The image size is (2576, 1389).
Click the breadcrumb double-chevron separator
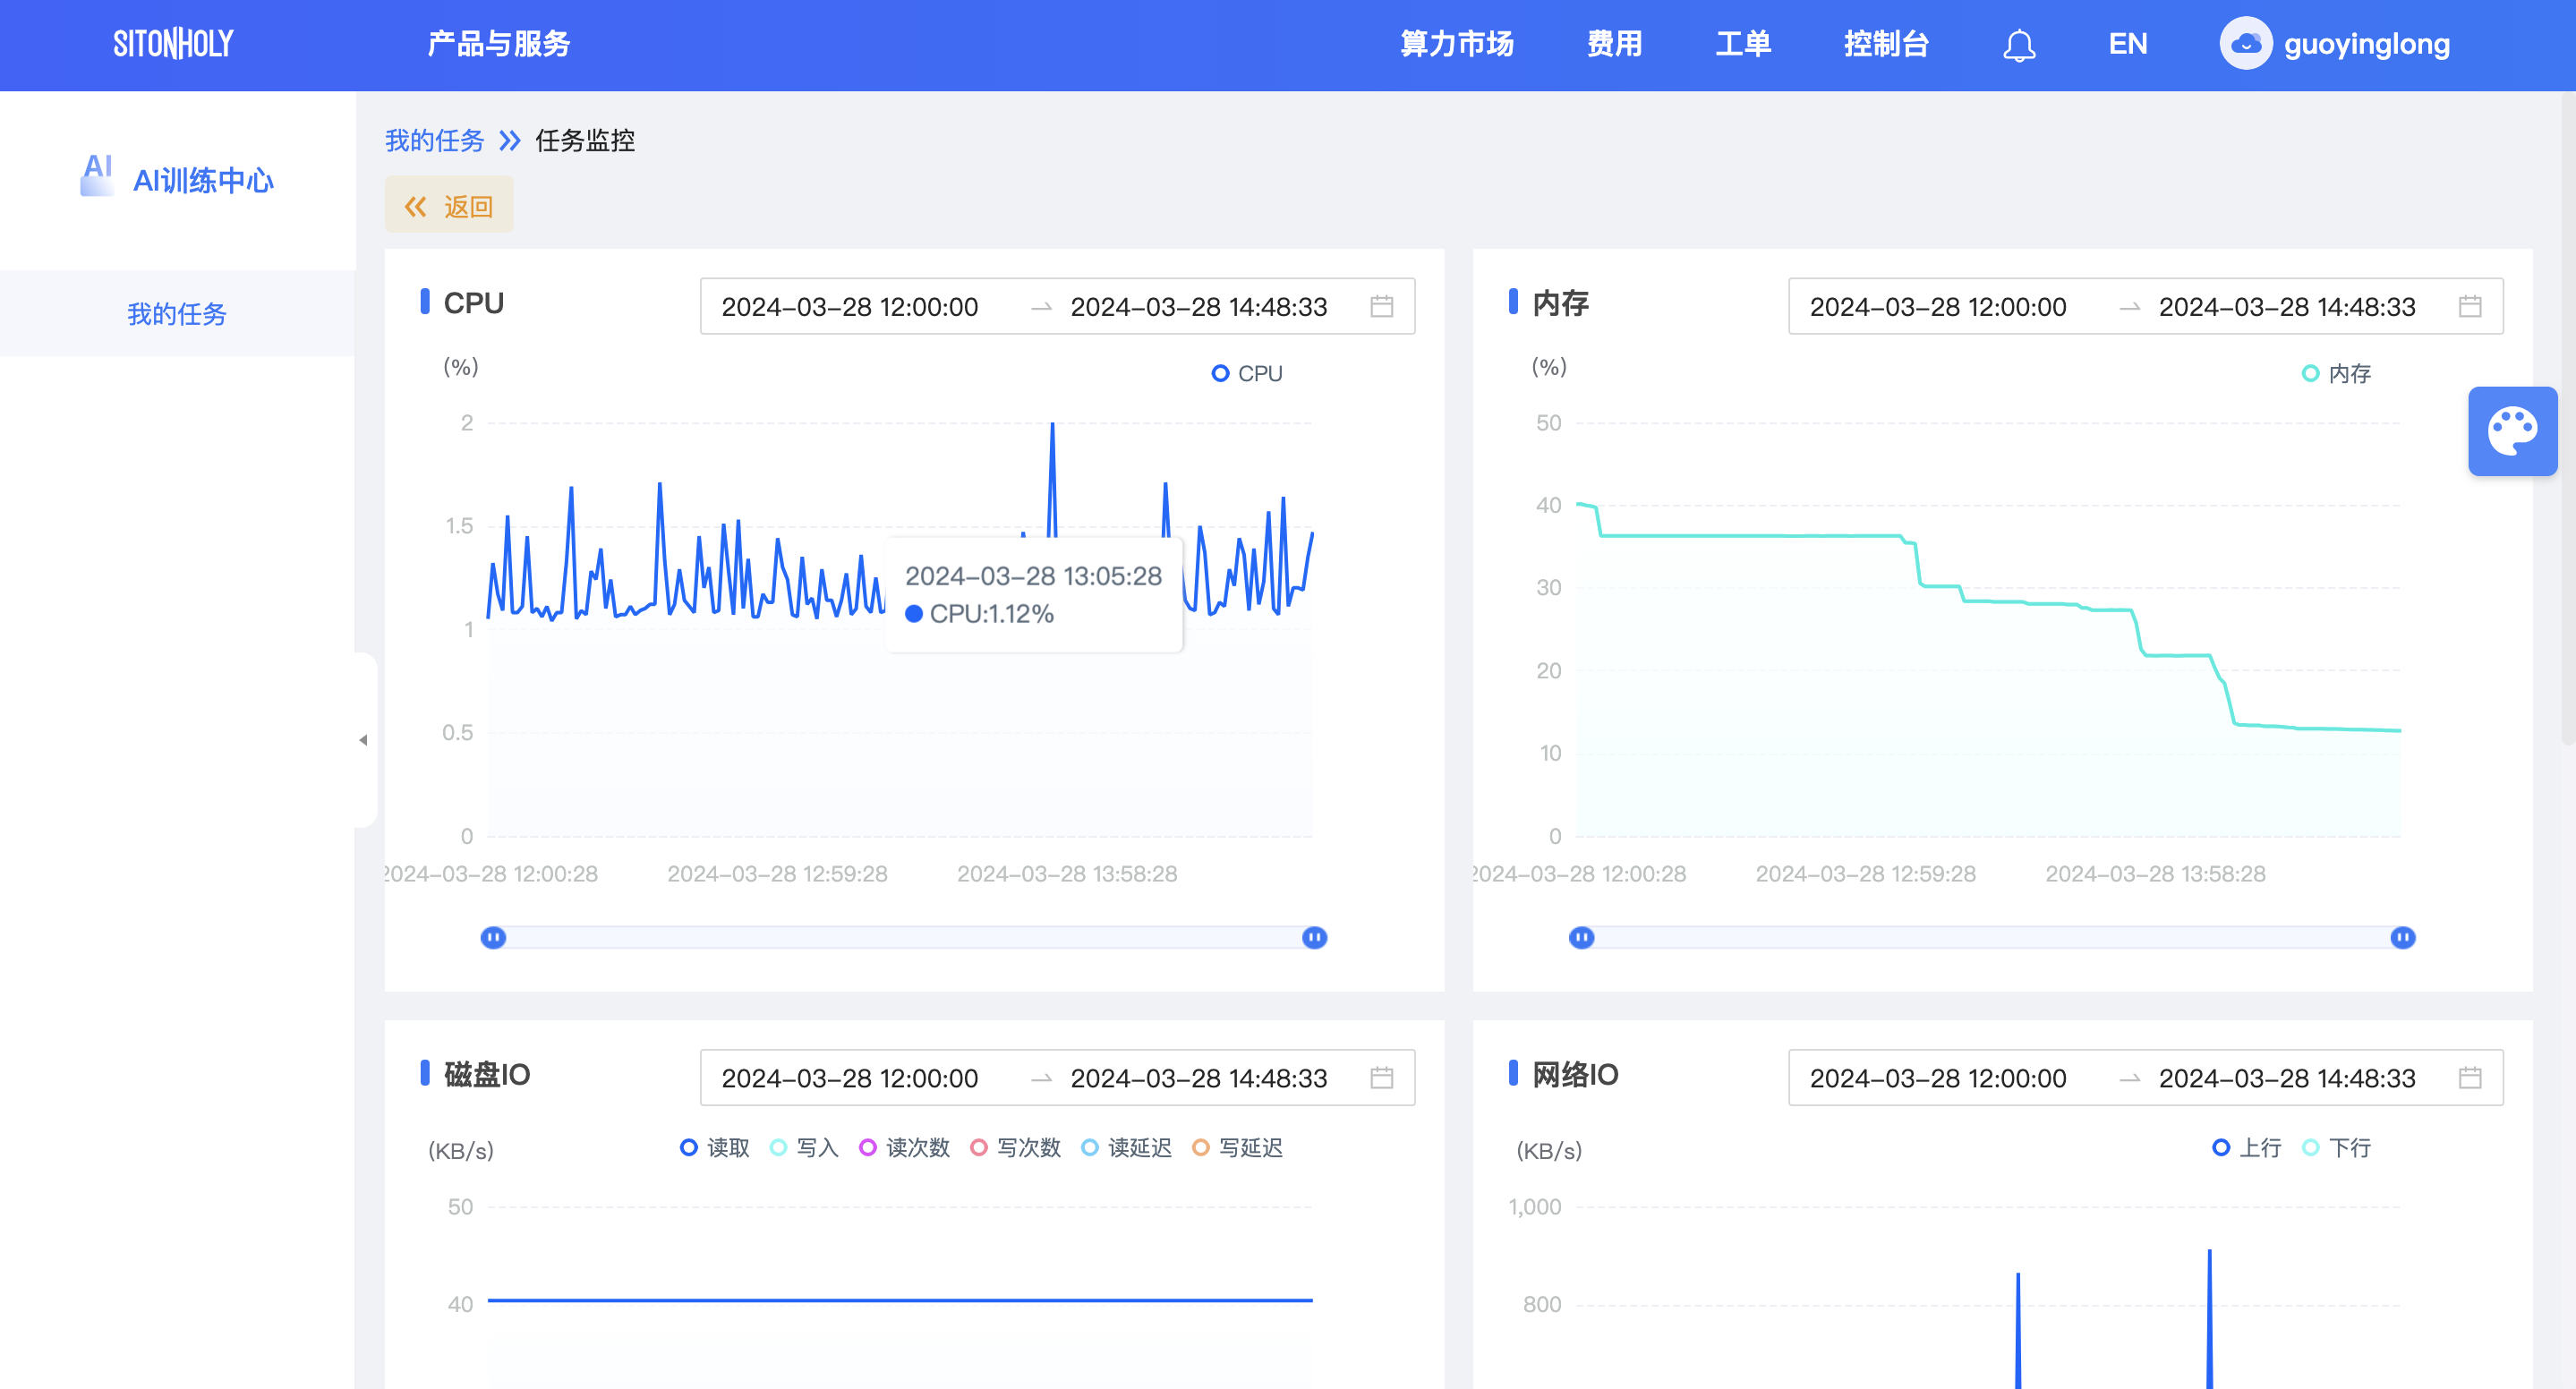[x=510, y=140]
